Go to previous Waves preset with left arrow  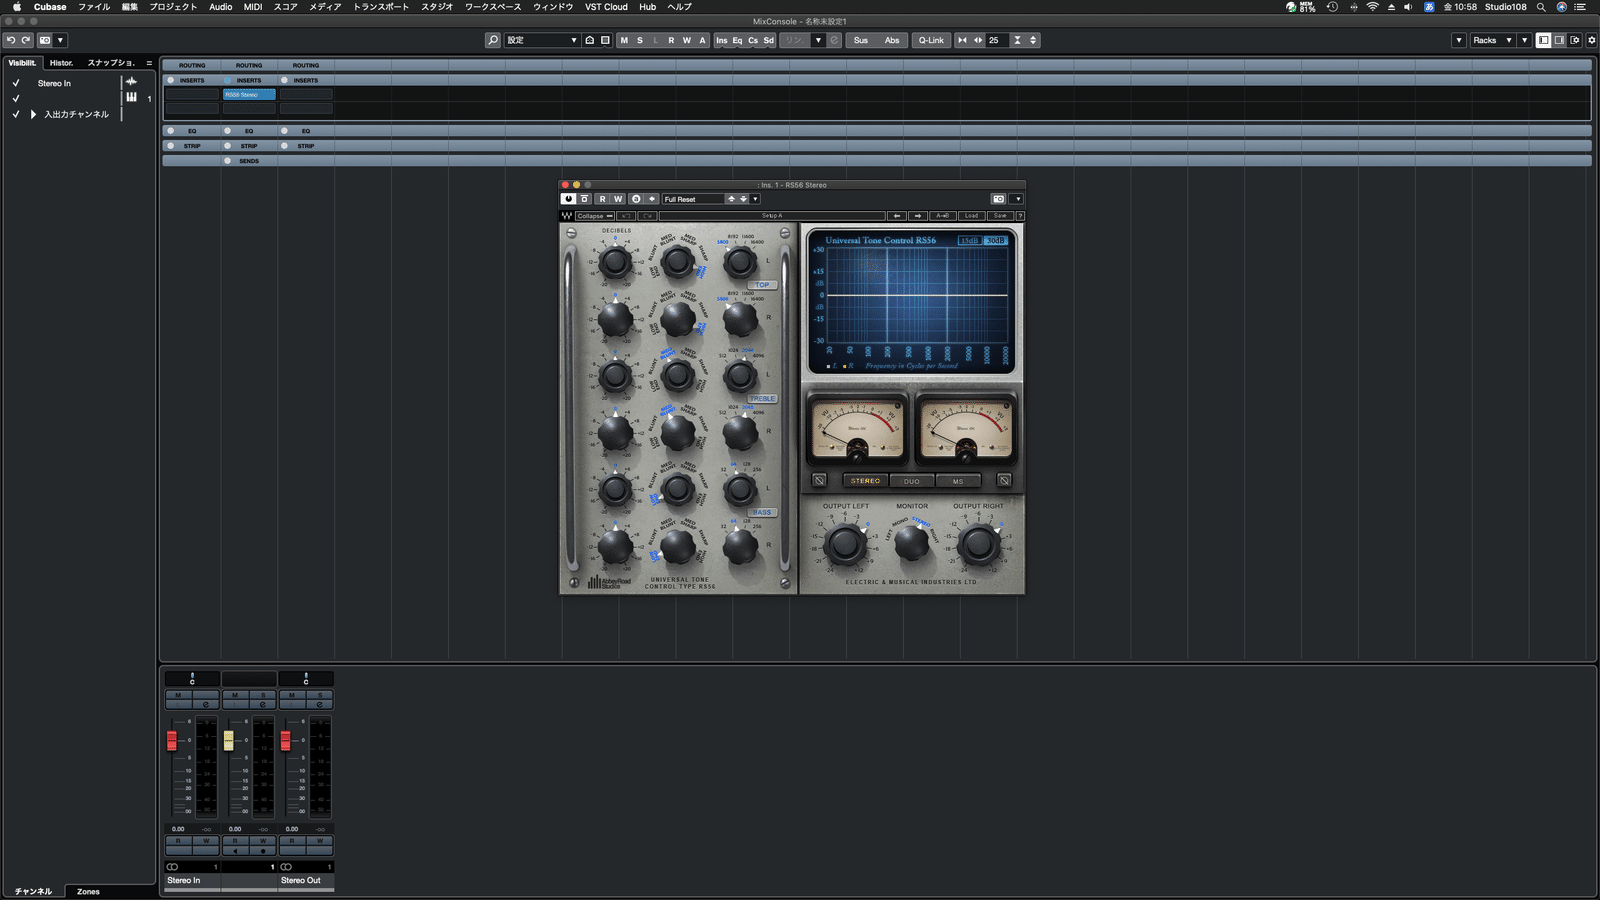click(897, 216)
